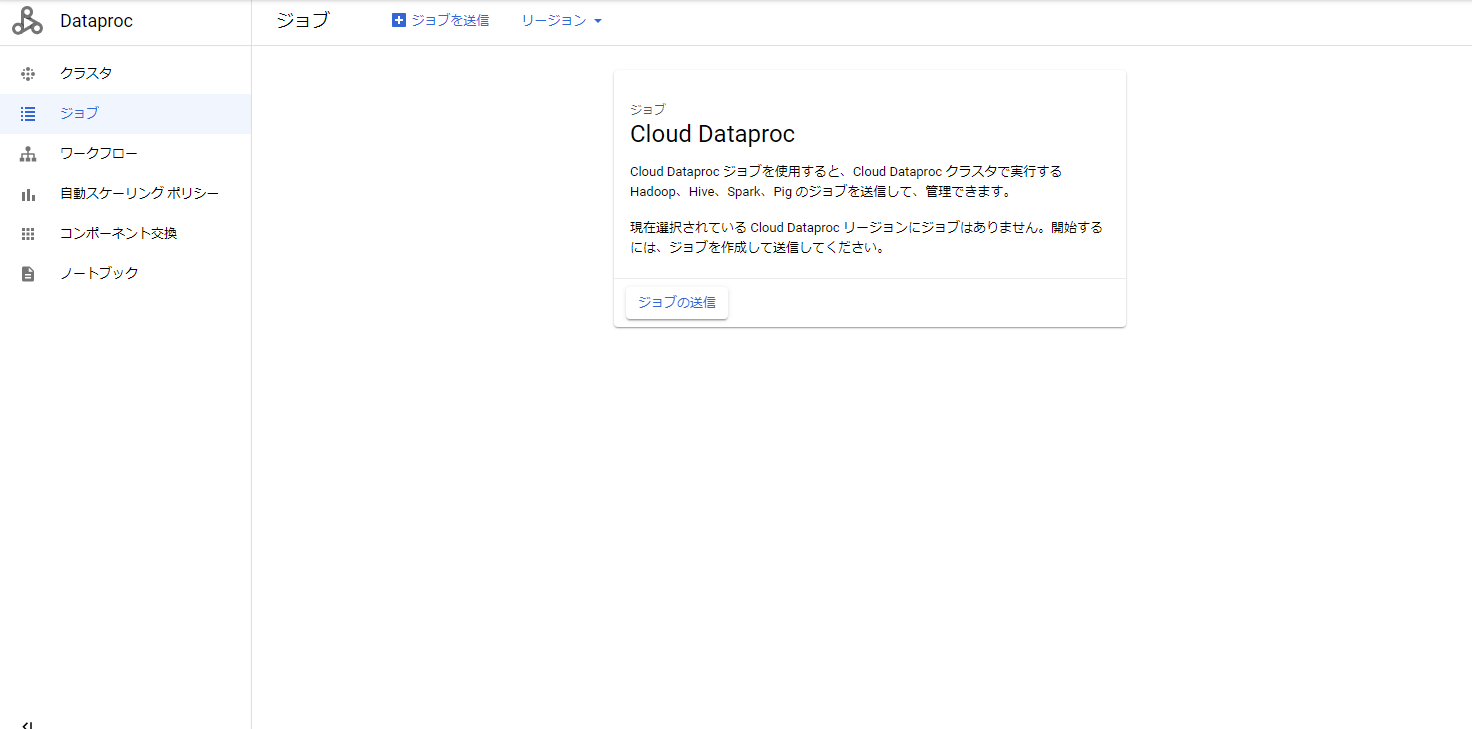Click the Dataproc product logo icon
Viewport: 1472px width, 729px height.
pos(28,21)
